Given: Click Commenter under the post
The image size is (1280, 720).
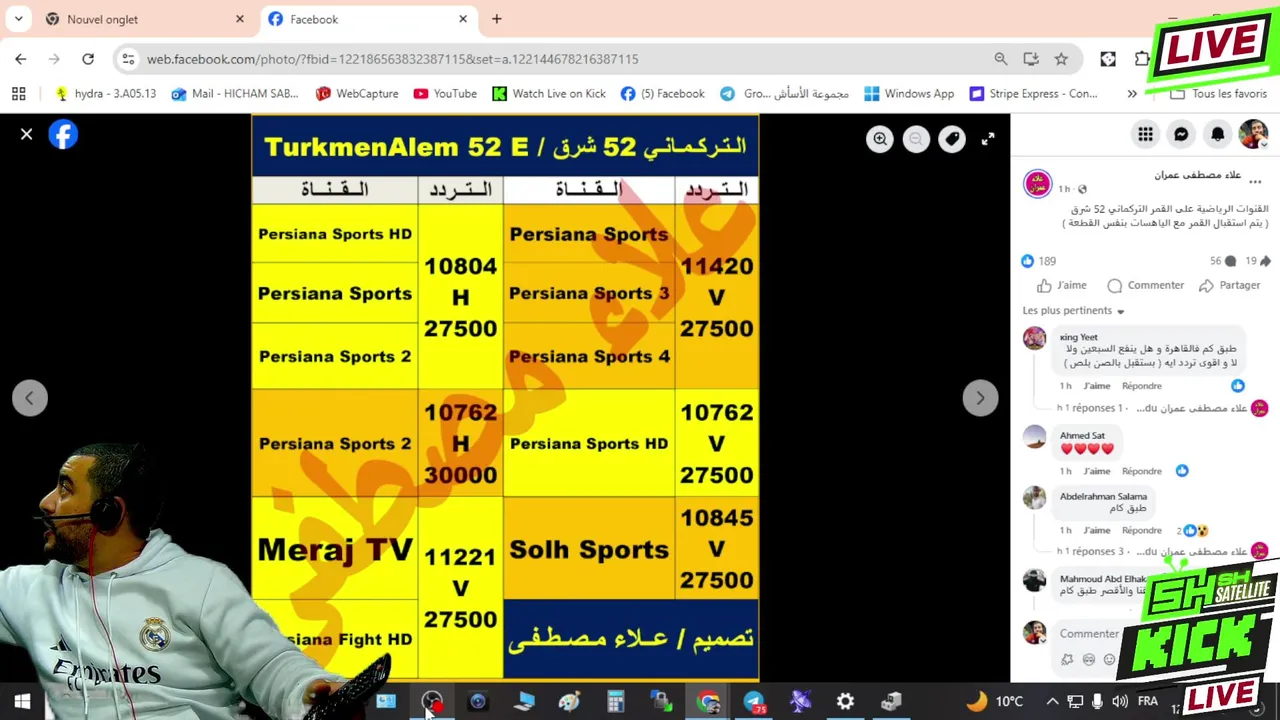Looking at the screenshot, I should pyautogui.click(x=1145, y=285).
